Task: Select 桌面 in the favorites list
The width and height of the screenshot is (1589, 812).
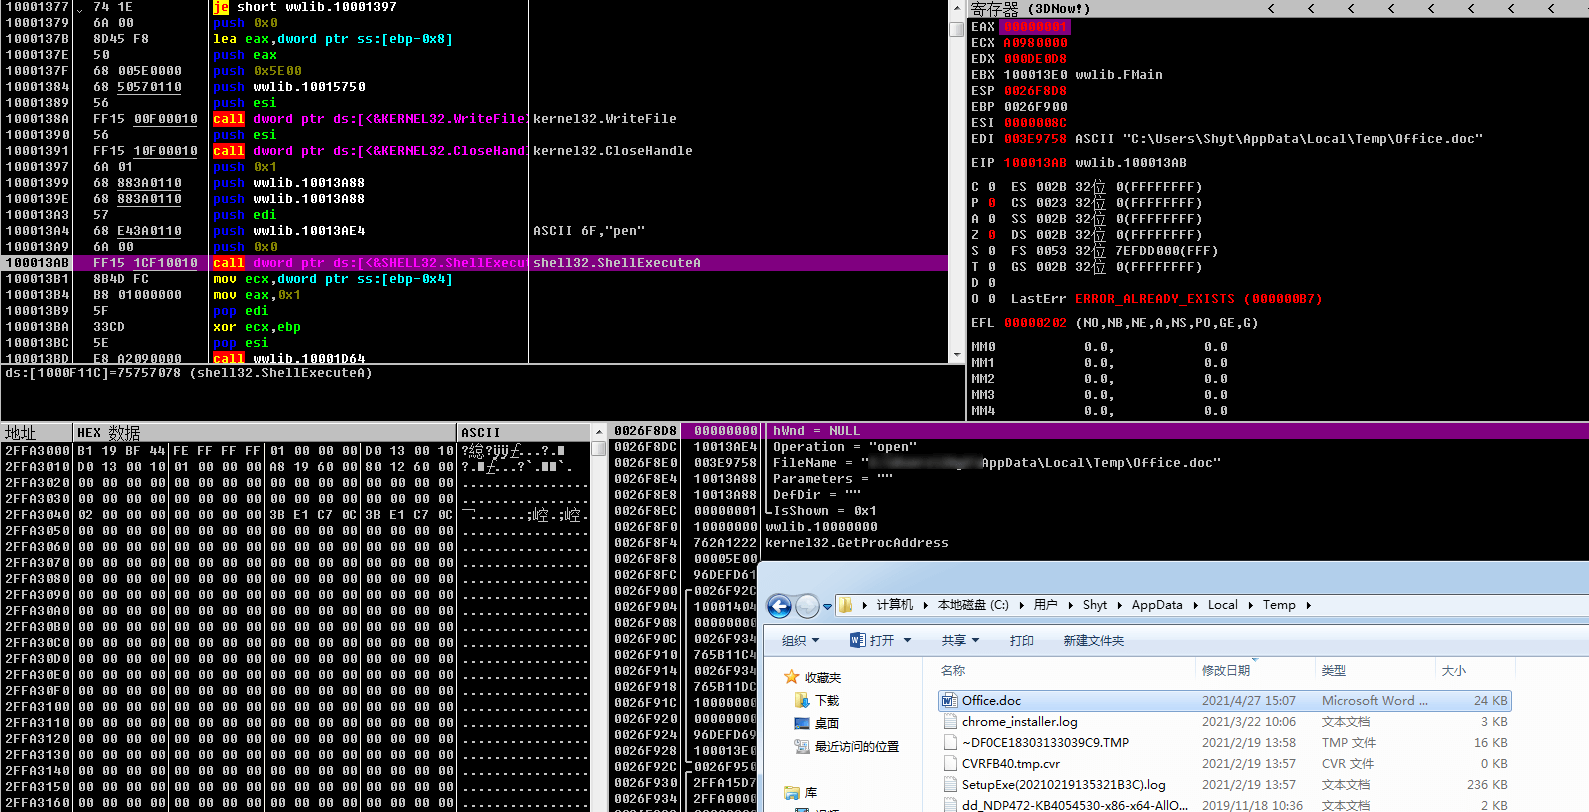Action: pyautogui.click(x=827, y=723)
